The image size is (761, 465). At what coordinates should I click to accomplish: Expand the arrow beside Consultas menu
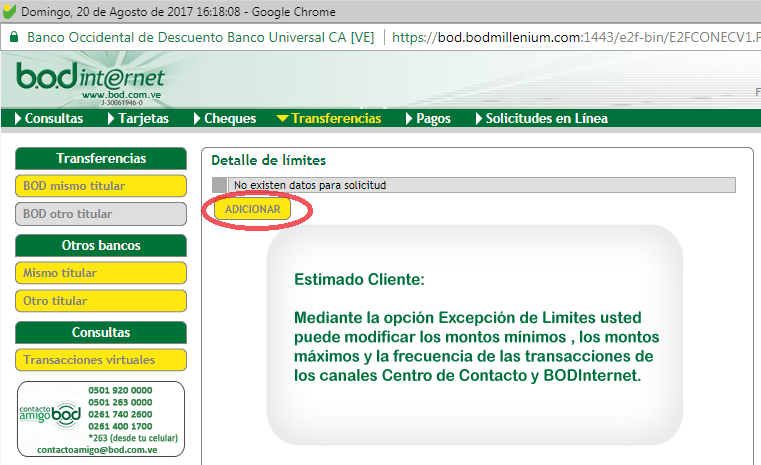[x=18, y=118]
